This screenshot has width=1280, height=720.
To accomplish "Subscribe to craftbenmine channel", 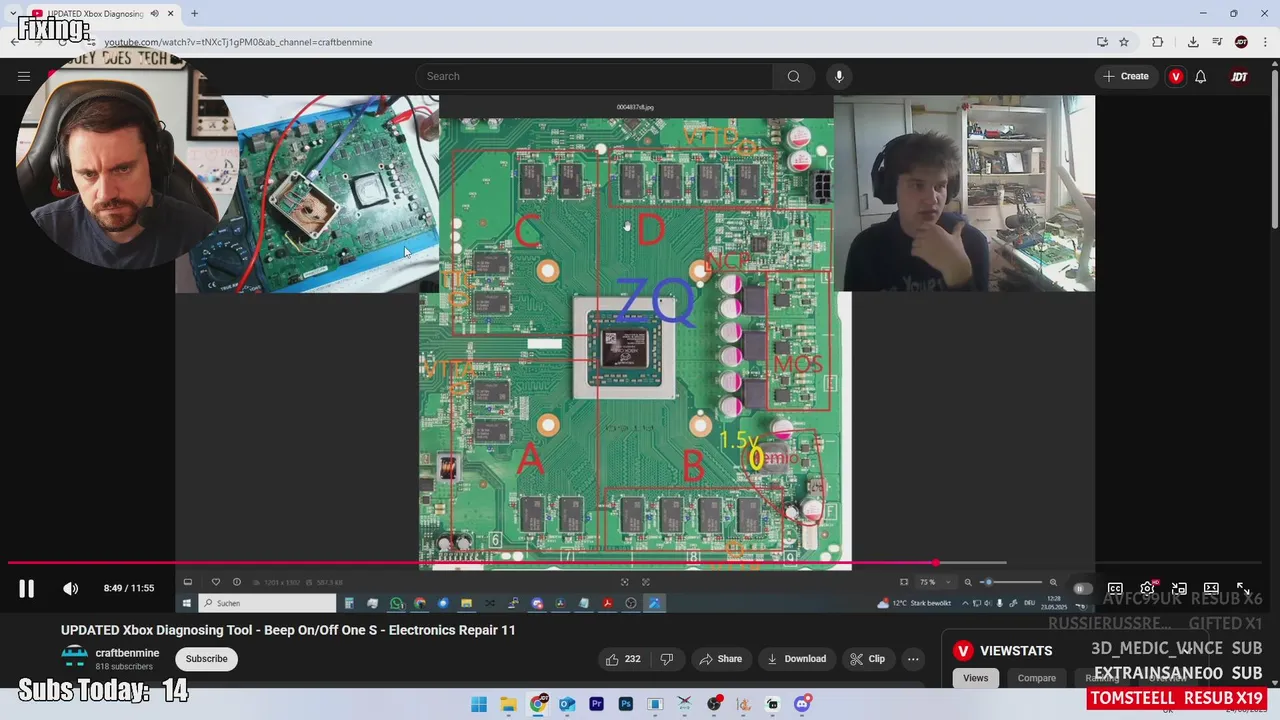I will pos(206,659).
